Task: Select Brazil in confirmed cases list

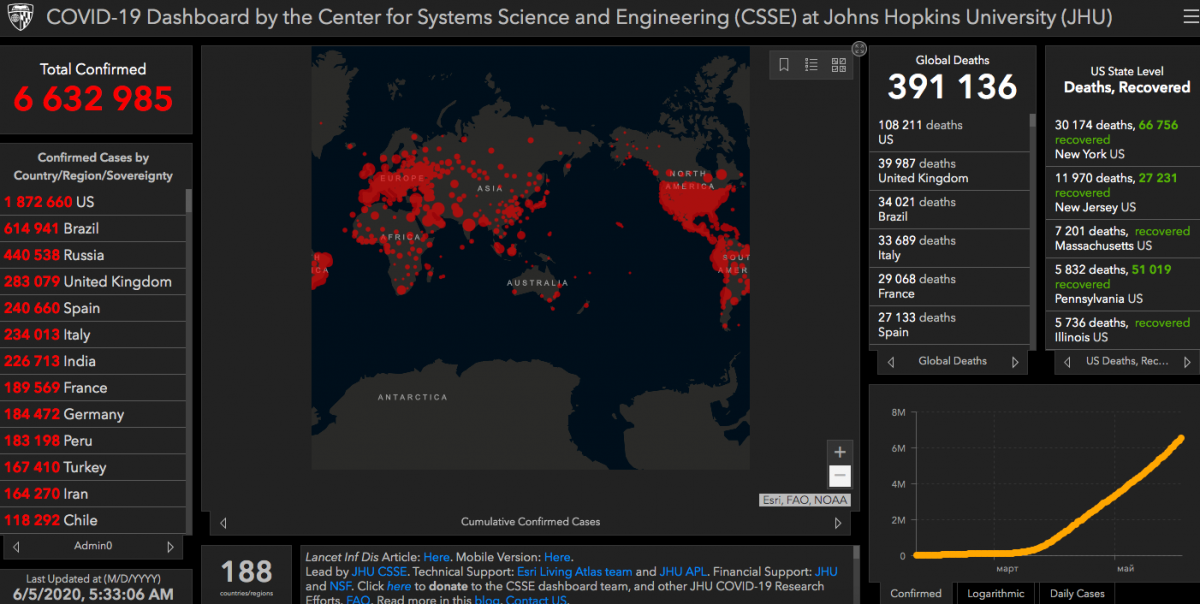Action: coord(93,228)
